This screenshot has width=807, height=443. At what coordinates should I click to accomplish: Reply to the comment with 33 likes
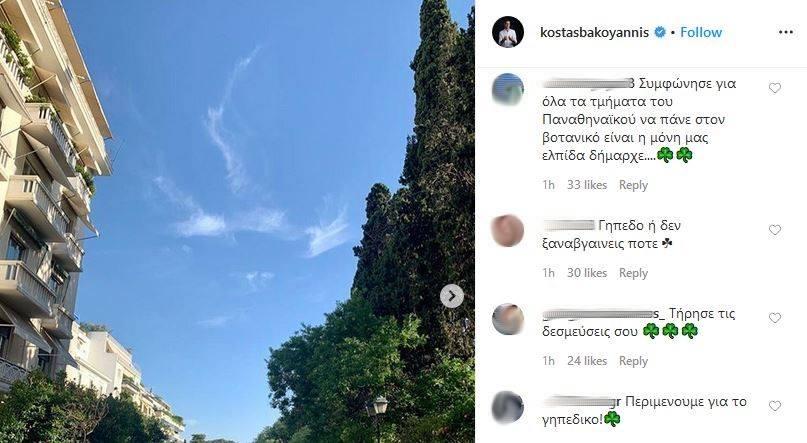(x=633, y=185)
